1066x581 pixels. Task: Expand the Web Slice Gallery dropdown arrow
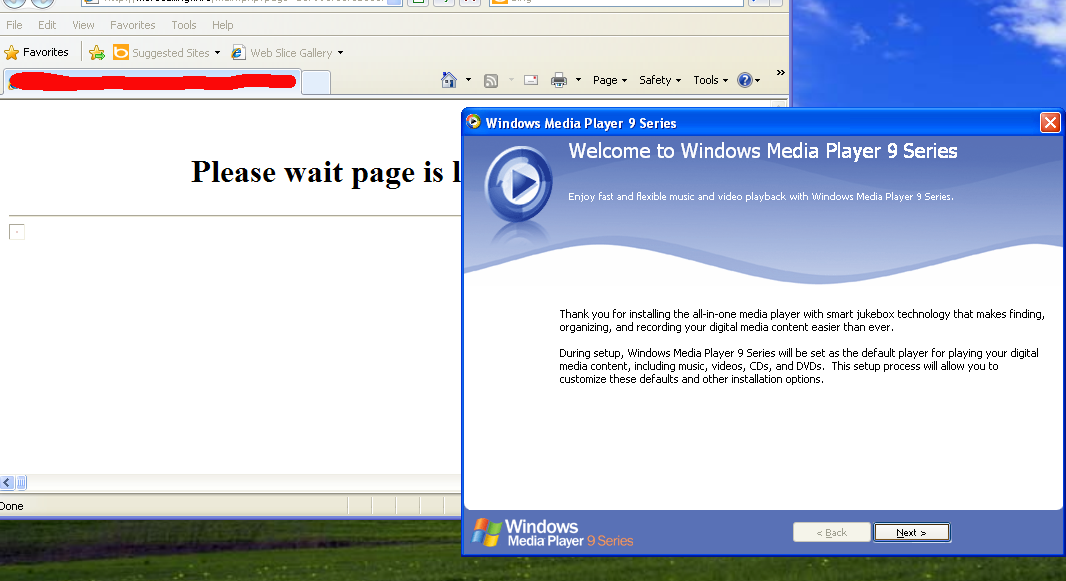pos(341,52)
